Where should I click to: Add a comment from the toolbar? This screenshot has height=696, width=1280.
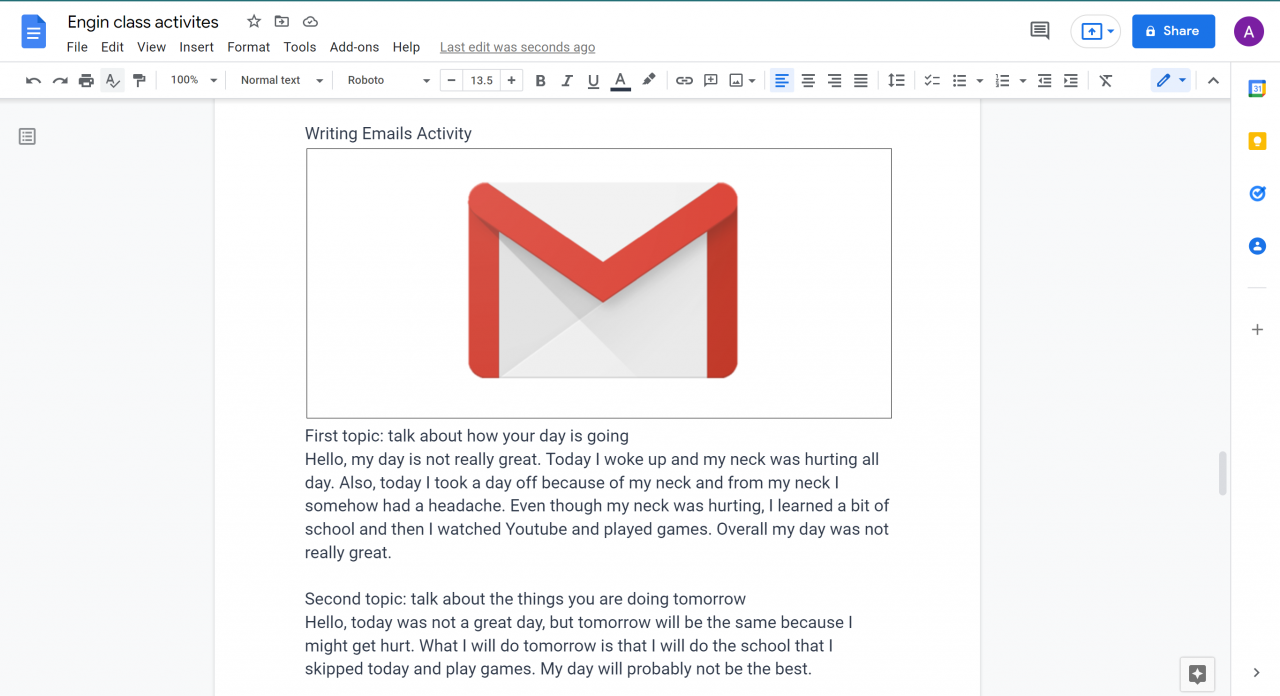(711, 80)
